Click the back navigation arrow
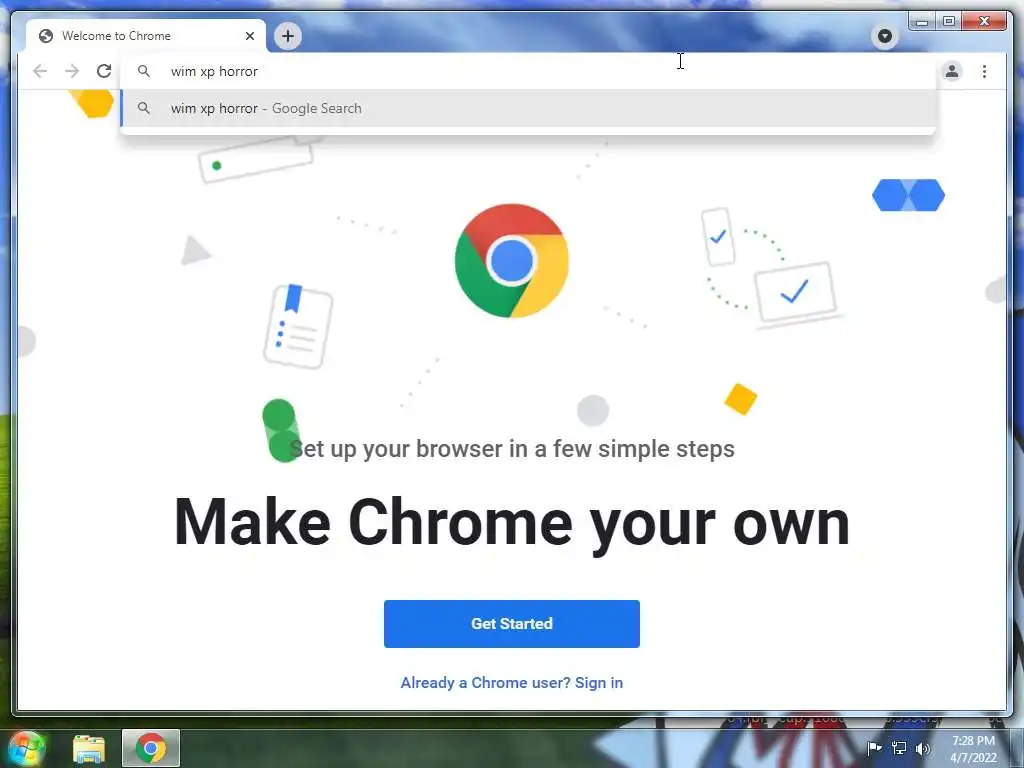 (x=40, y=71)
